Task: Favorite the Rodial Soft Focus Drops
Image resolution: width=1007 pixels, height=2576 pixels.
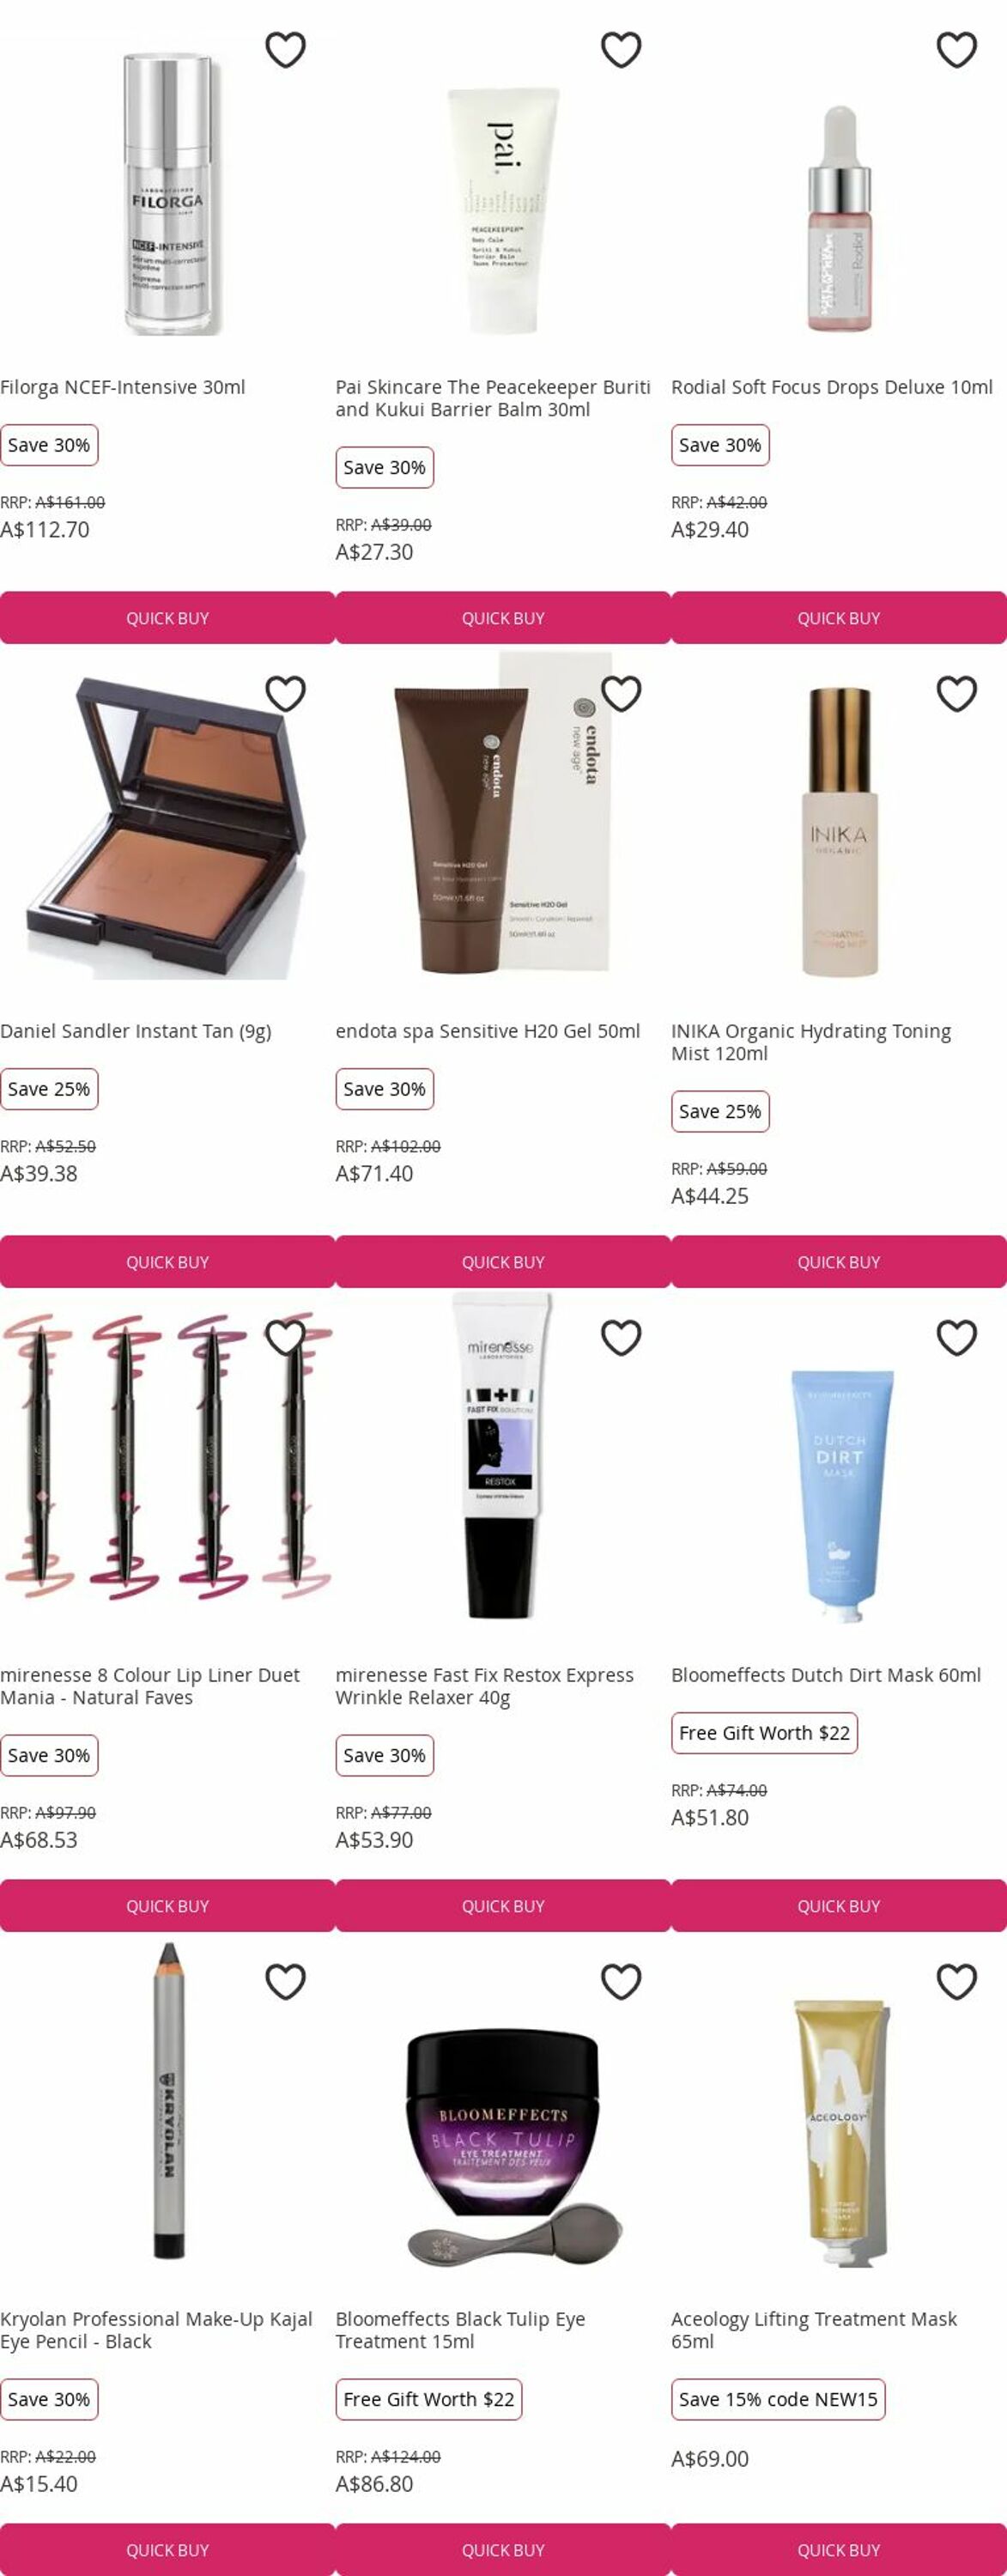Action: pyautogui.click(x=957, y=49)
